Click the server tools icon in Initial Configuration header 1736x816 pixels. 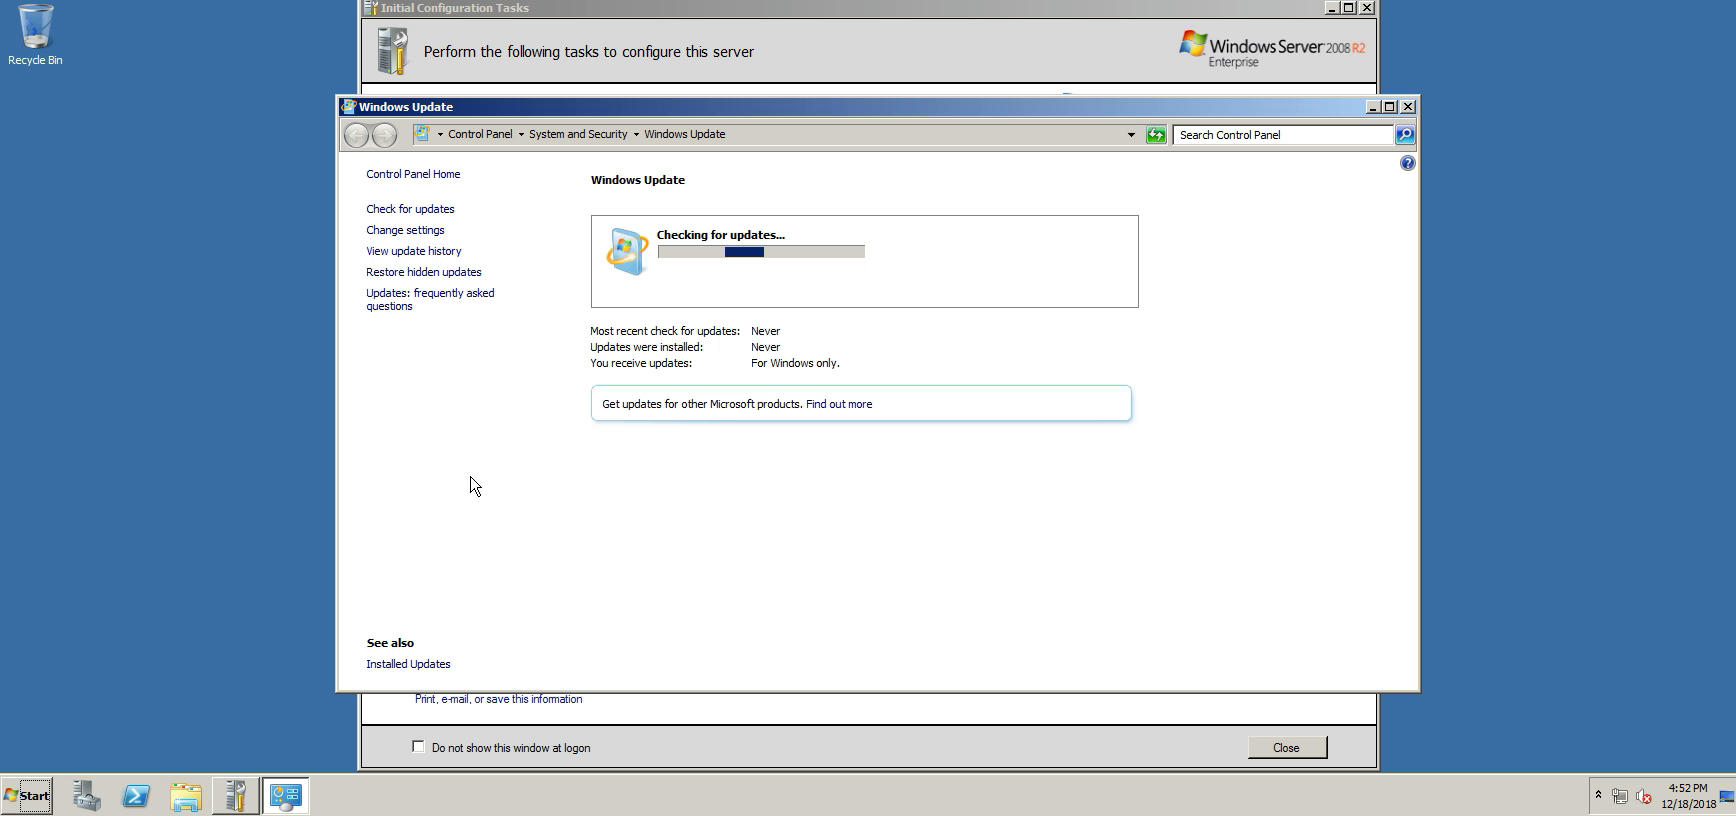click(393, 51)
